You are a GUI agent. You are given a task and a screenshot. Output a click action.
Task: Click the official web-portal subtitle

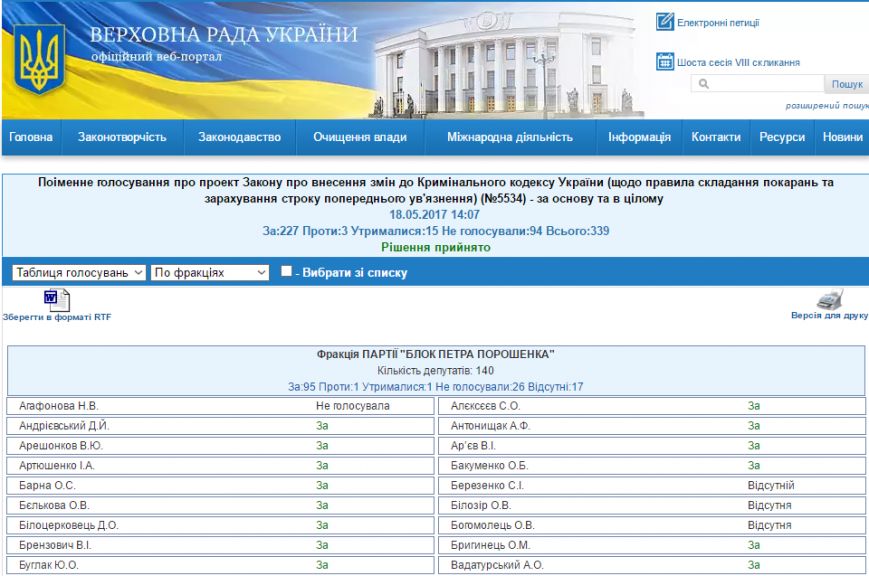tap(156, 57)
